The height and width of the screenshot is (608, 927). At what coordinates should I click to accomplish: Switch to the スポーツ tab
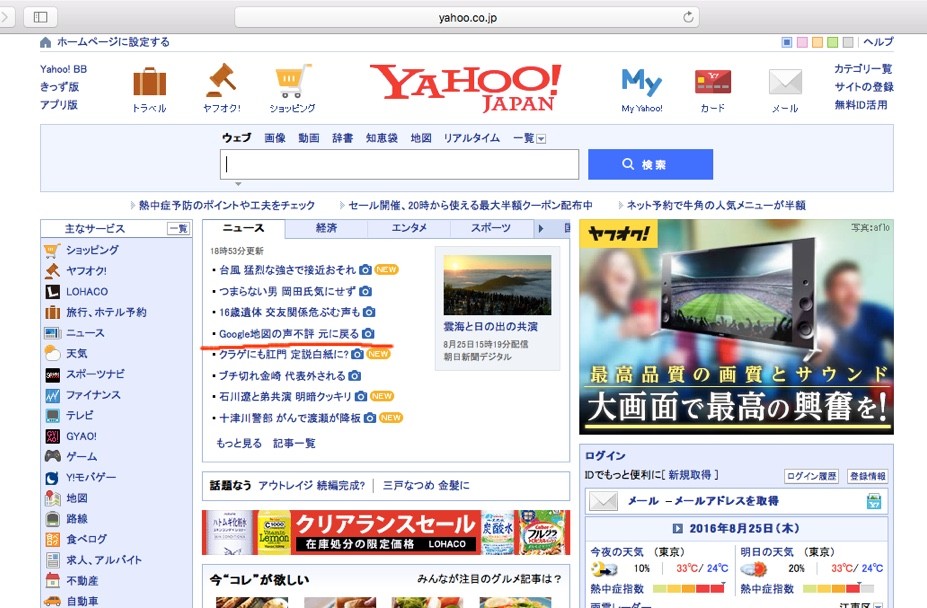click(x=491, y=228)
